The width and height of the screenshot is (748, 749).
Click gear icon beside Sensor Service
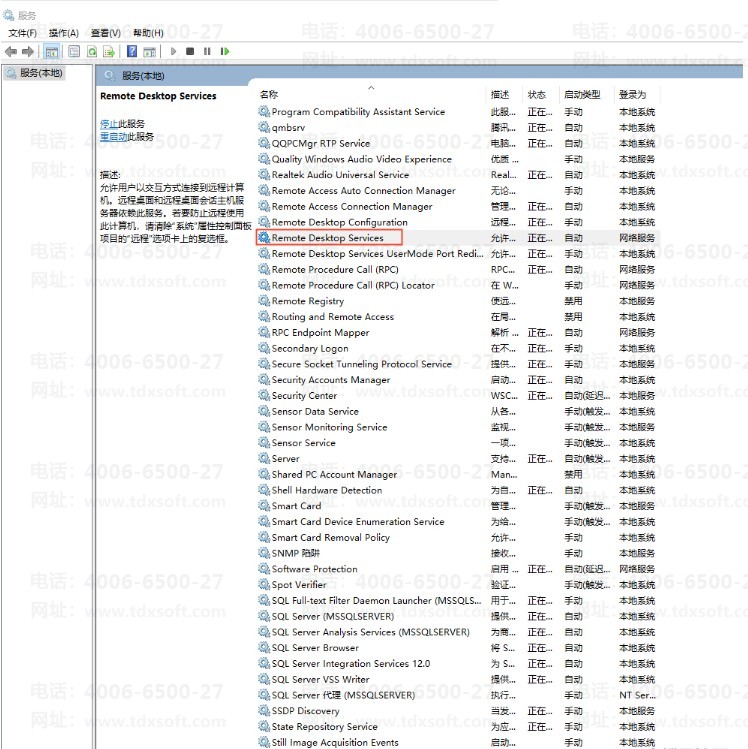click(264, 442)
